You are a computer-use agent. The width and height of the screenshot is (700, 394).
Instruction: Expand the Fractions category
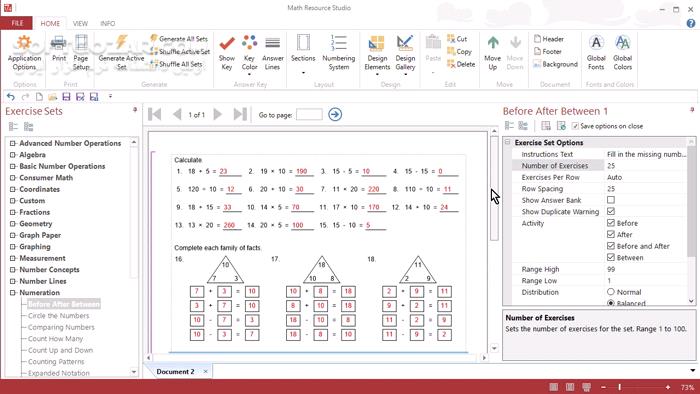[12, 212]
